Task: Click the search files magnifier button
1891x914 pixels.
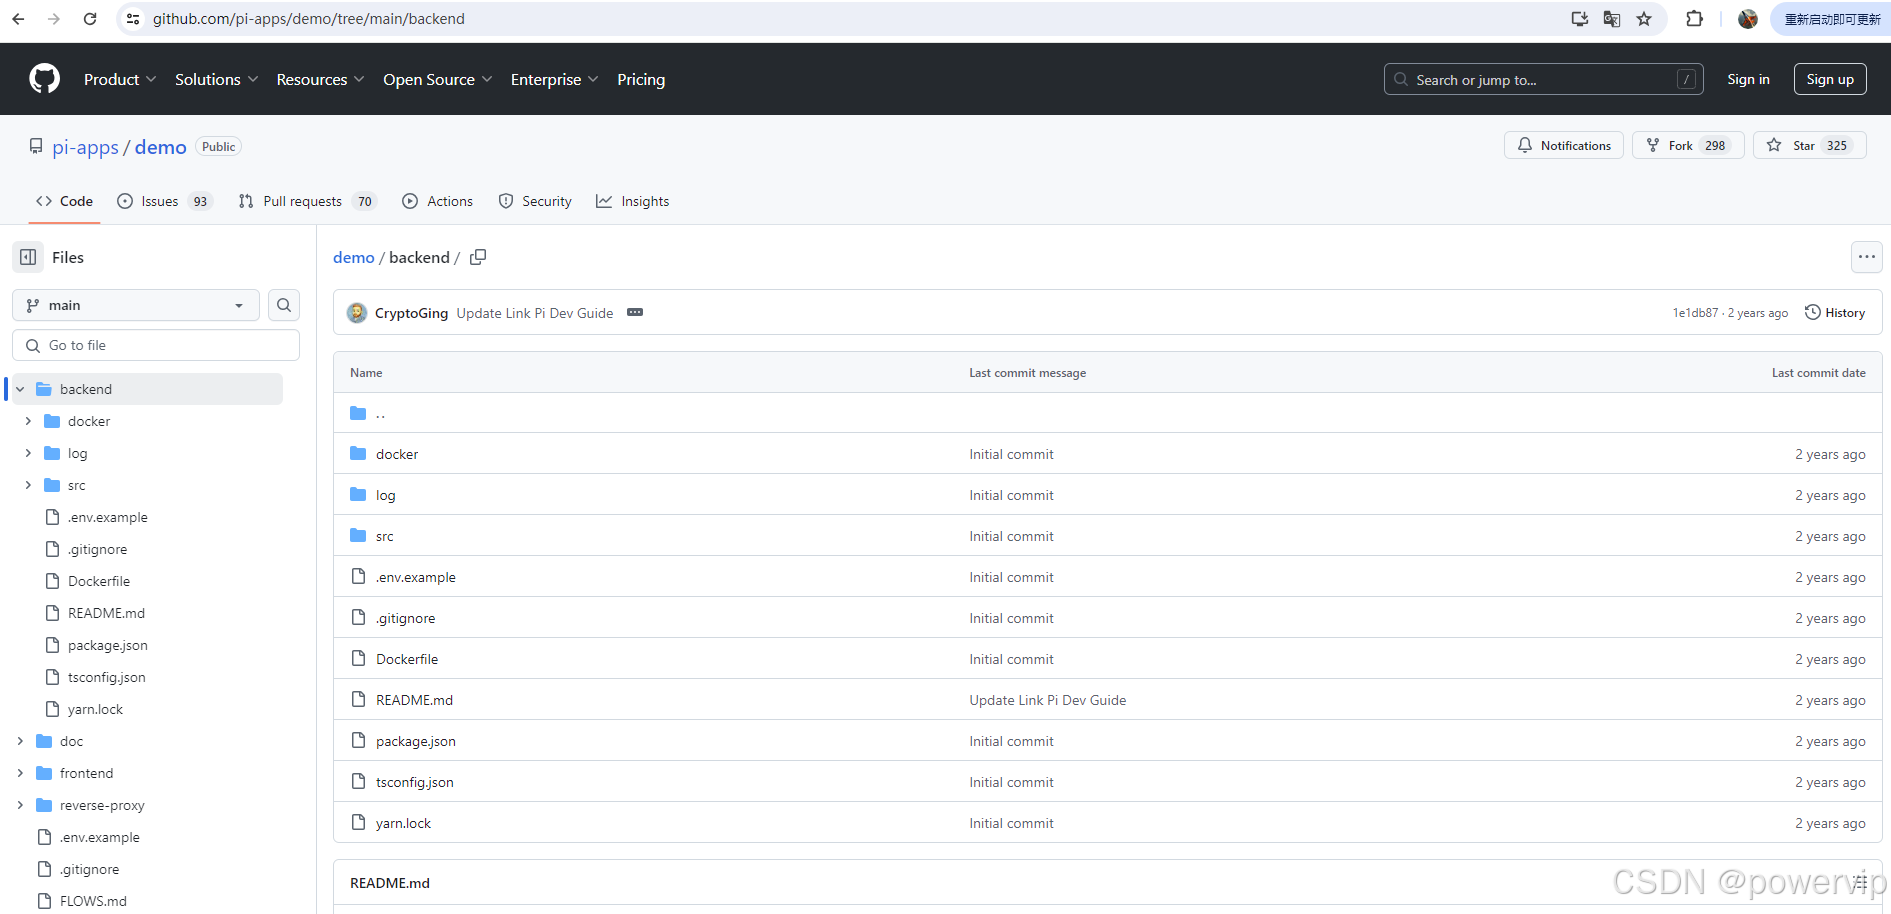Action: pyautogui.click(x=284, y=305)
